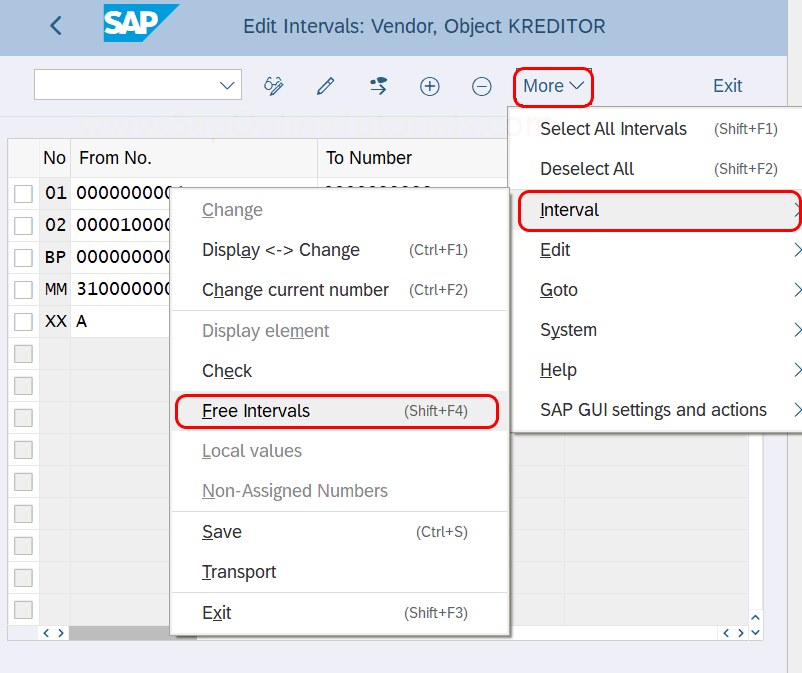Viewport: 802px width, 673px height.
Task: Click the pencil edit icon
Action: [325, 86]
